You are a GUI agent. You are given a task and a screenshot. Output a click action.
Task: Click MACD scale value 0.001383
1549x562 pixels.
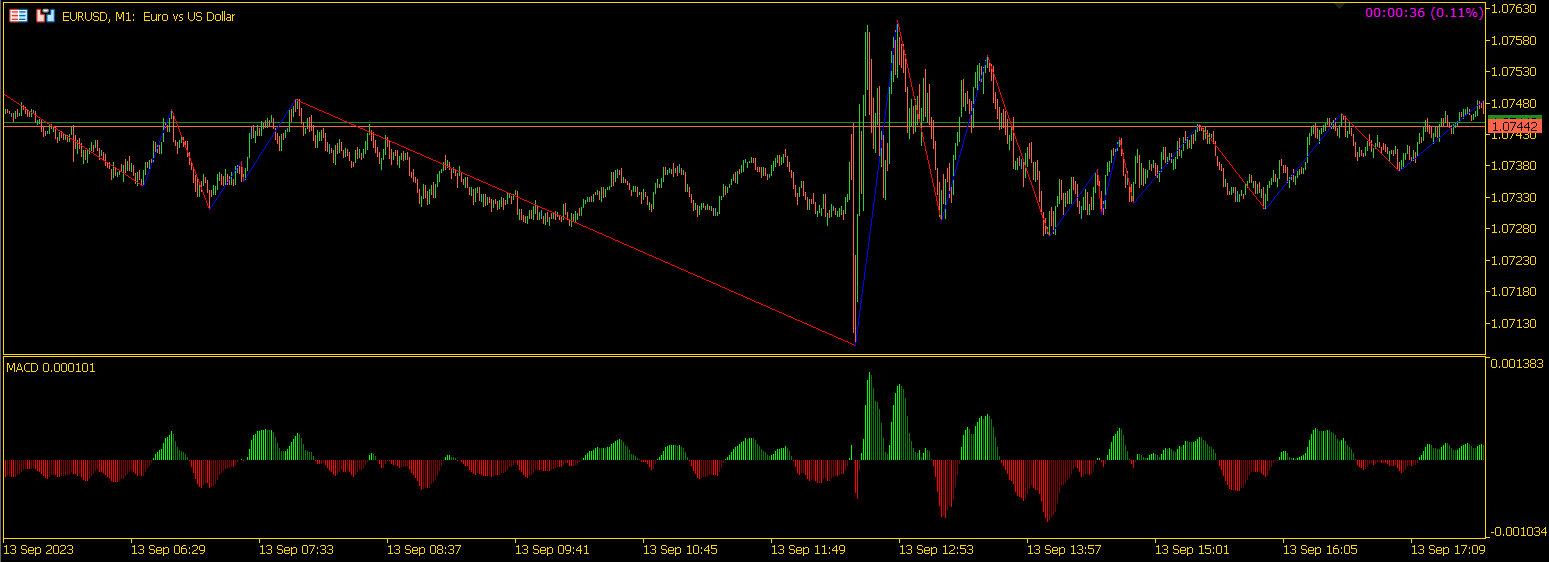pyautogui.click(x=1517, y=363)
